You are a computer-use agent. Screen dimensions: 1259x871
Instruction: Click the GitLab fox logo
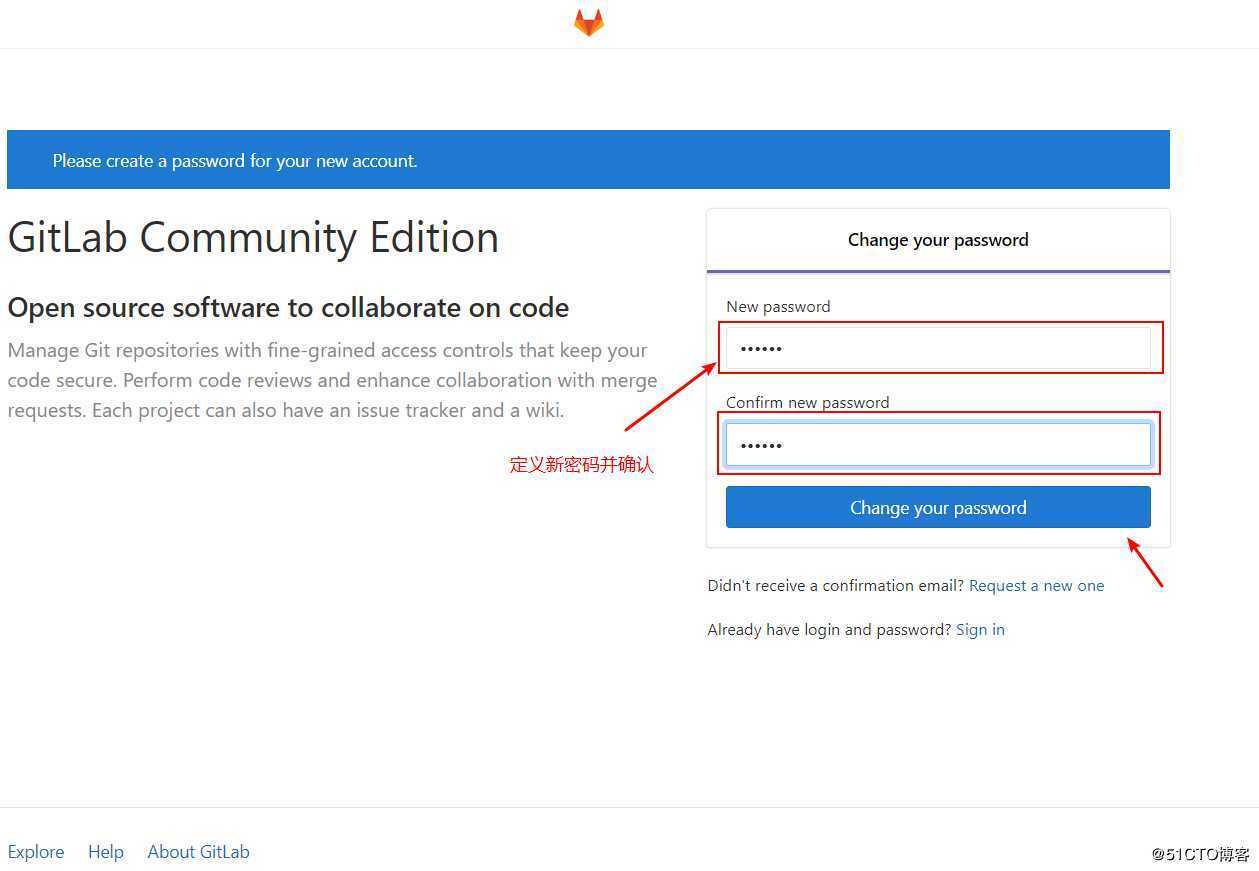coord(589,22)
